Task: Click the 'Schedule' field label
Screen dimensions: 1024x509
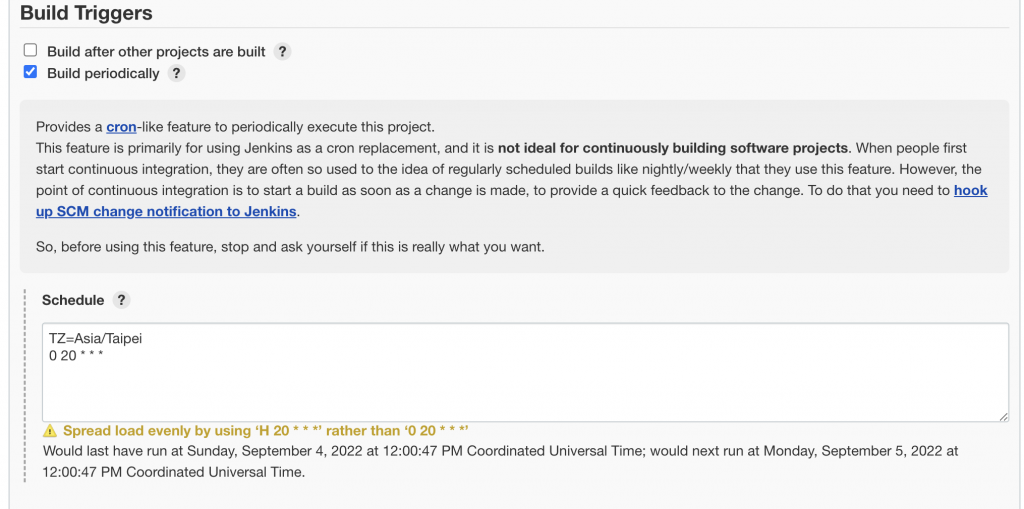Action: pos(73,300)
